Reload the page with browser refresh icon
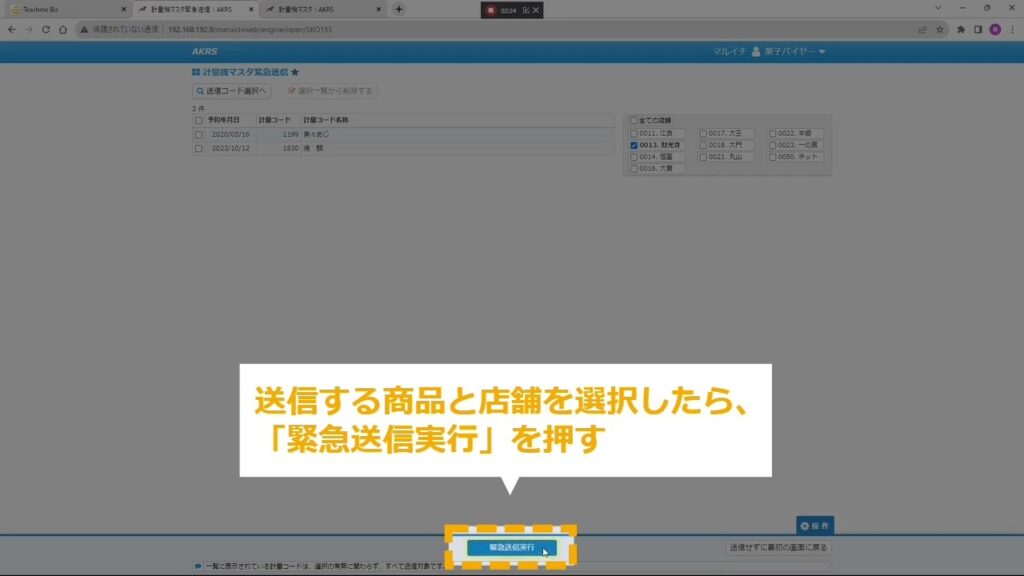 [x=46, y=29]
